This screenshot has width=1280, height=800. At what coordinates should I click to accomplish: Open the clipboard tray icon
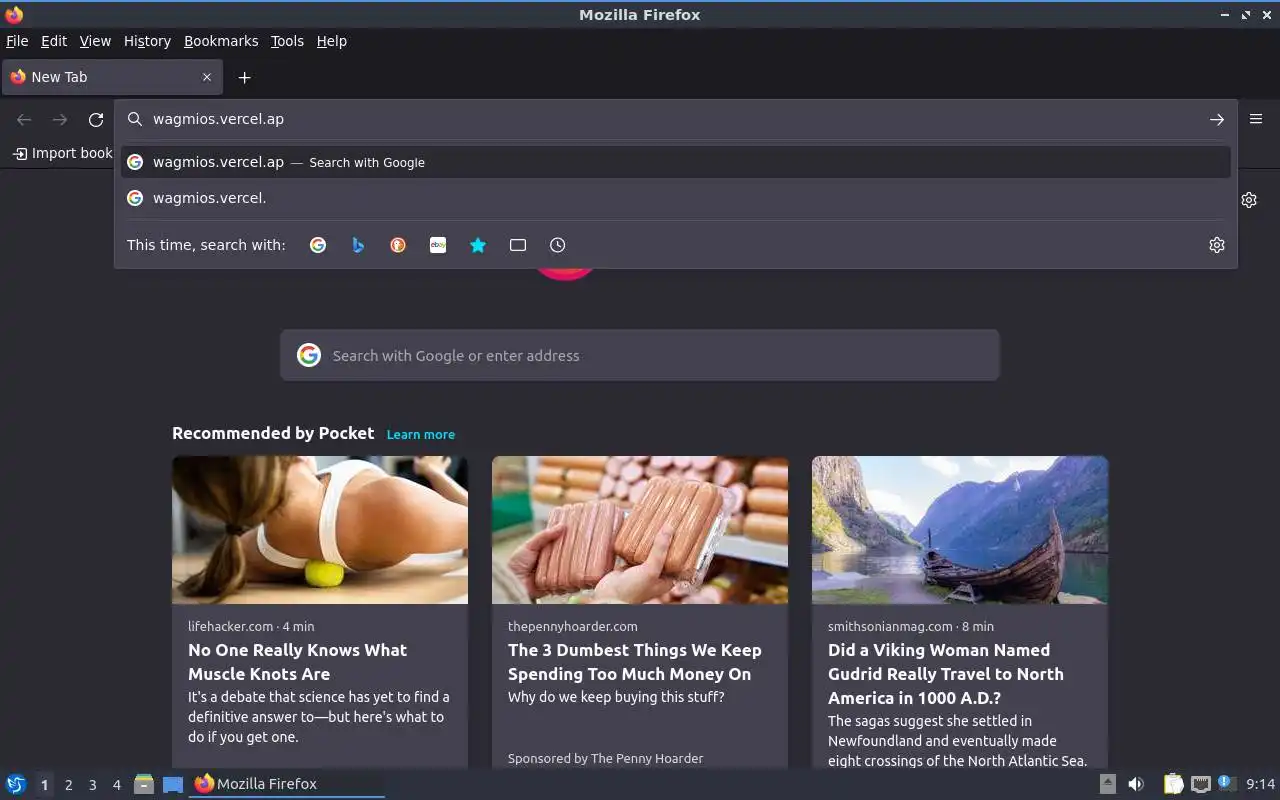(x=1173, y=784)
